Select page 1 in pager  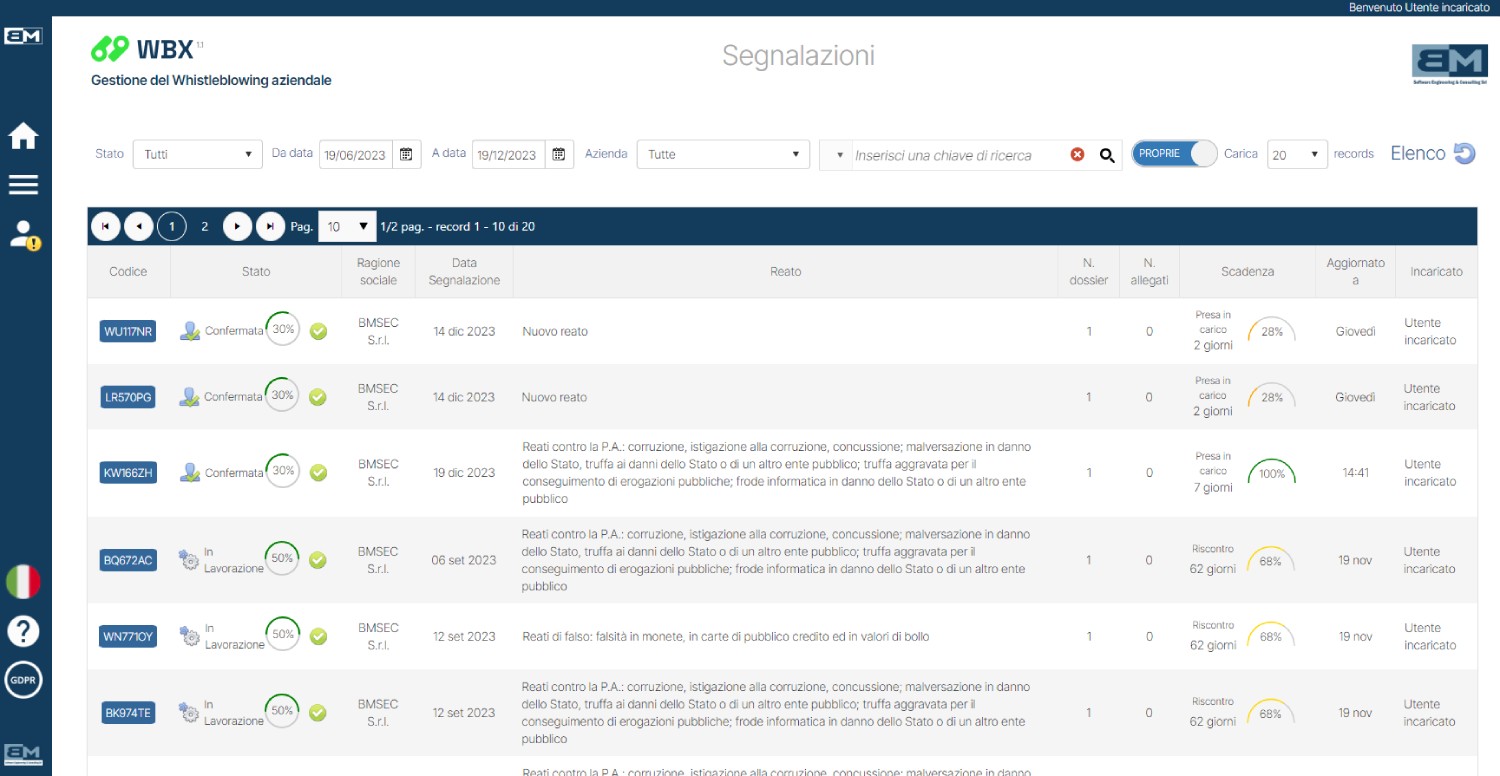coord(171,227)
